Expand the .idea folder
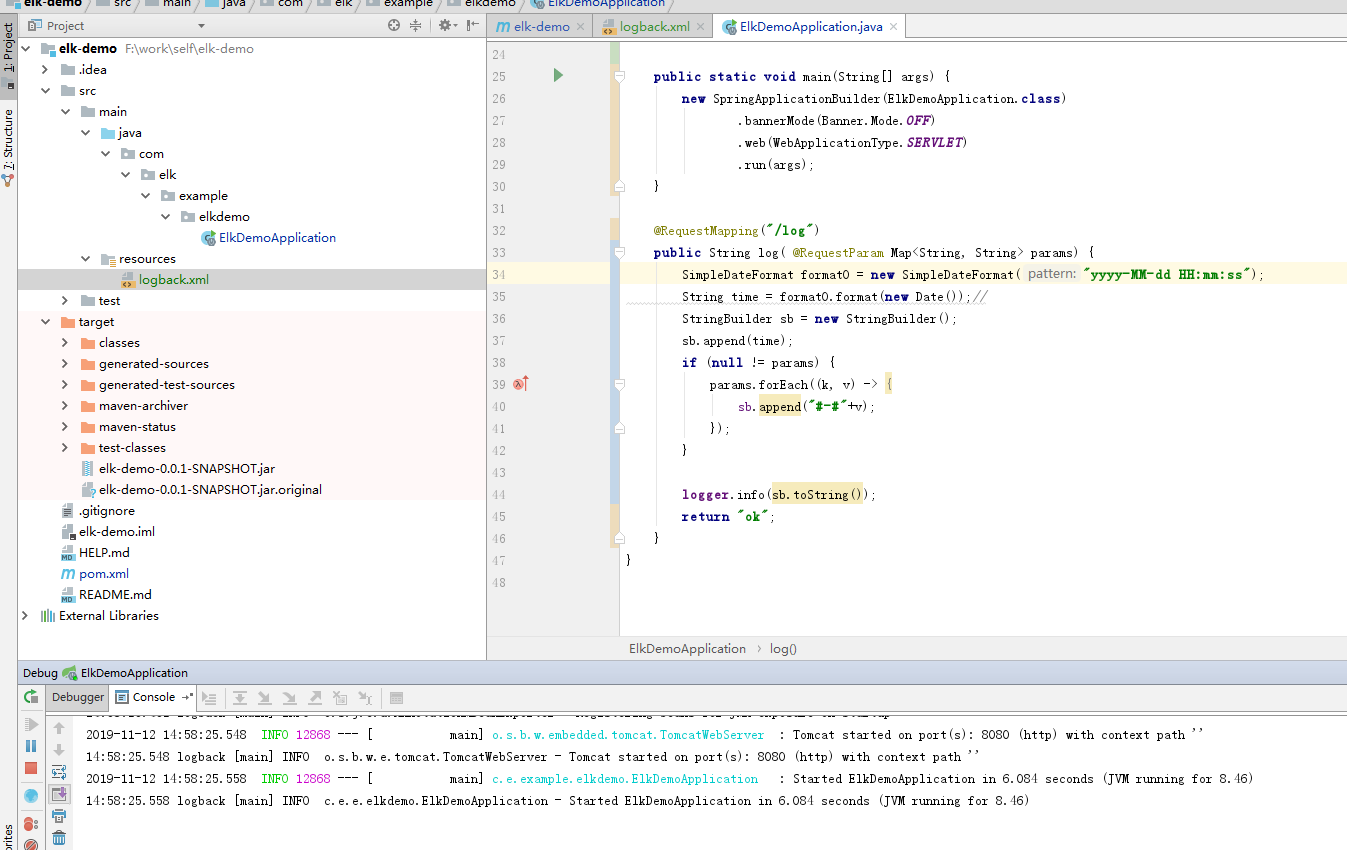Screen dimensions: 1347x850 point(45,69)
